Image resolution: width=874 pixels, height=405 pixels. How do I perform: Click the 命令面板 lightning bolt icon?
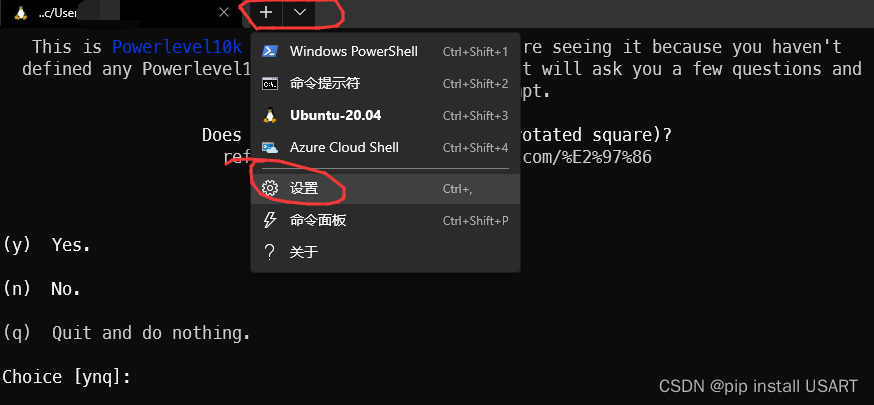[269, 220]
